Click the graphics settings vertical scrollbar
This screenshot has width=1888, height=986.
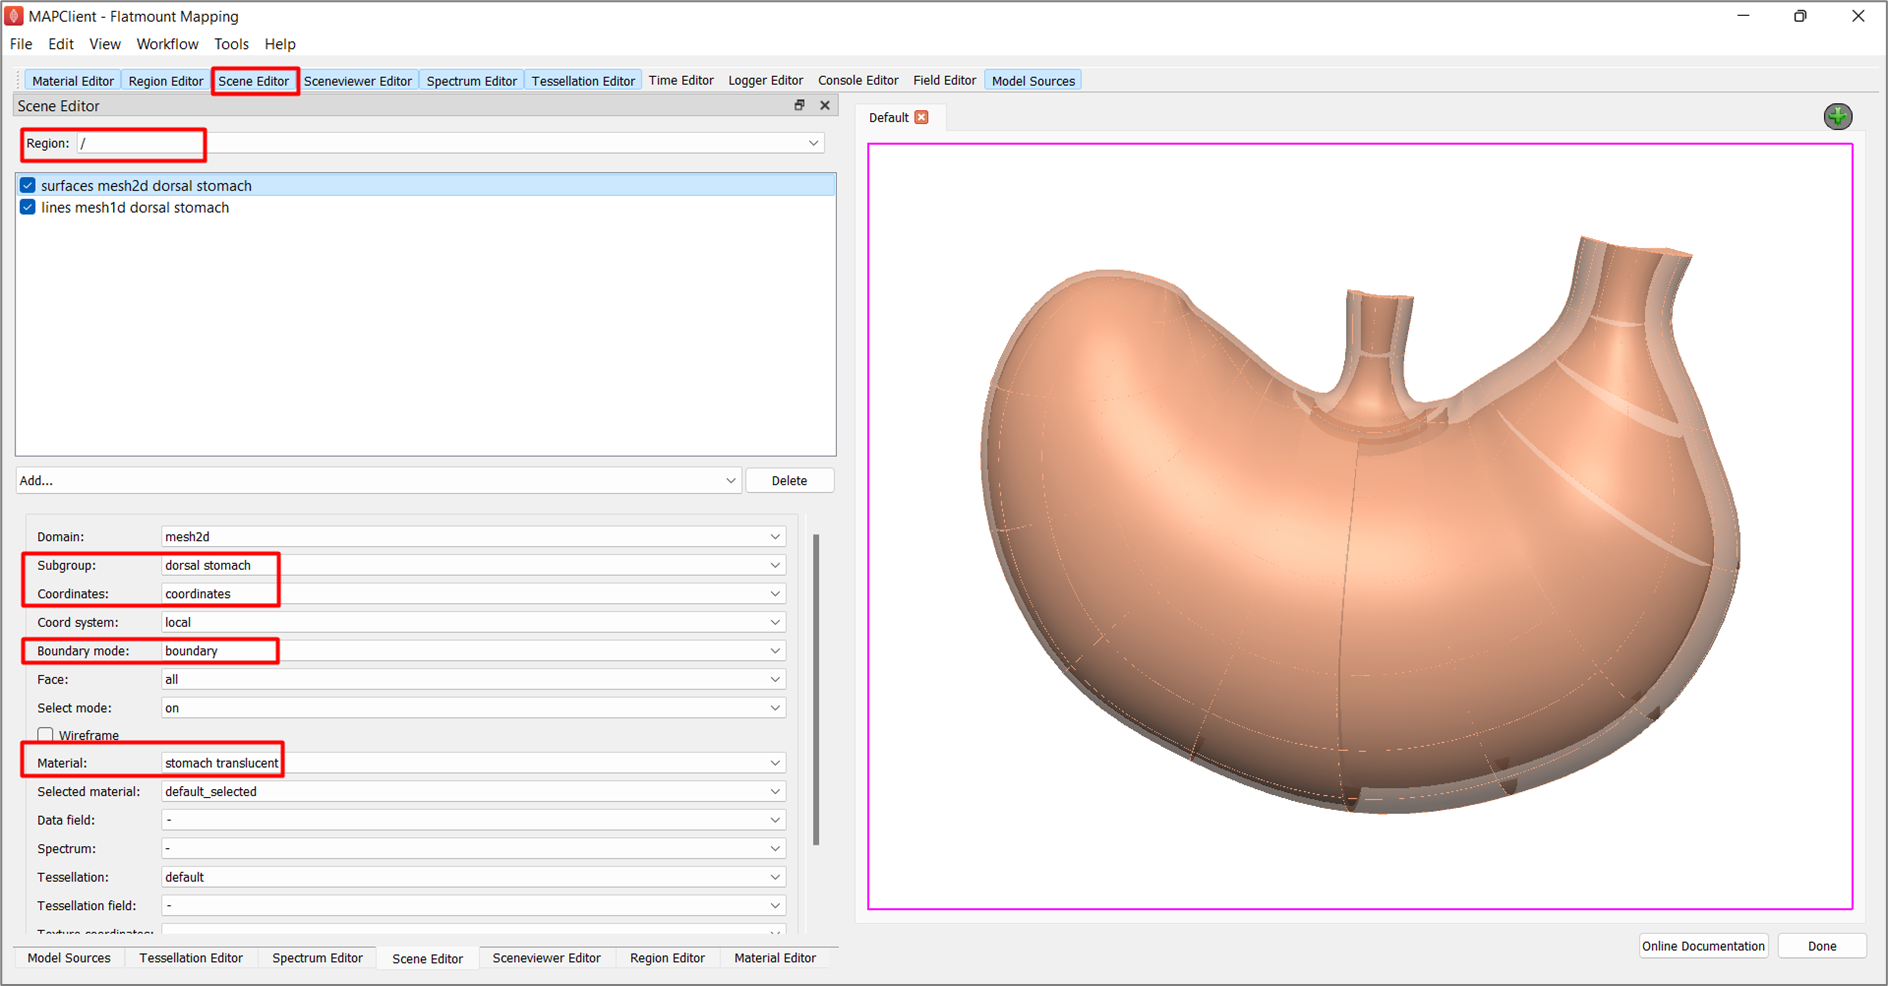point(816,690)
